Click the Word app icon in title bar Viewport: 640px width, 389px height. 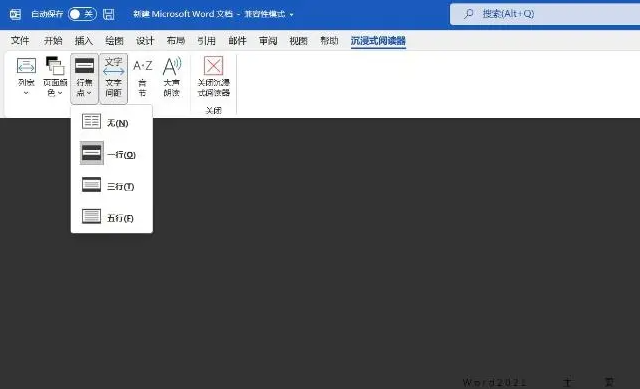pyautogui.click(x=16, y=14)
